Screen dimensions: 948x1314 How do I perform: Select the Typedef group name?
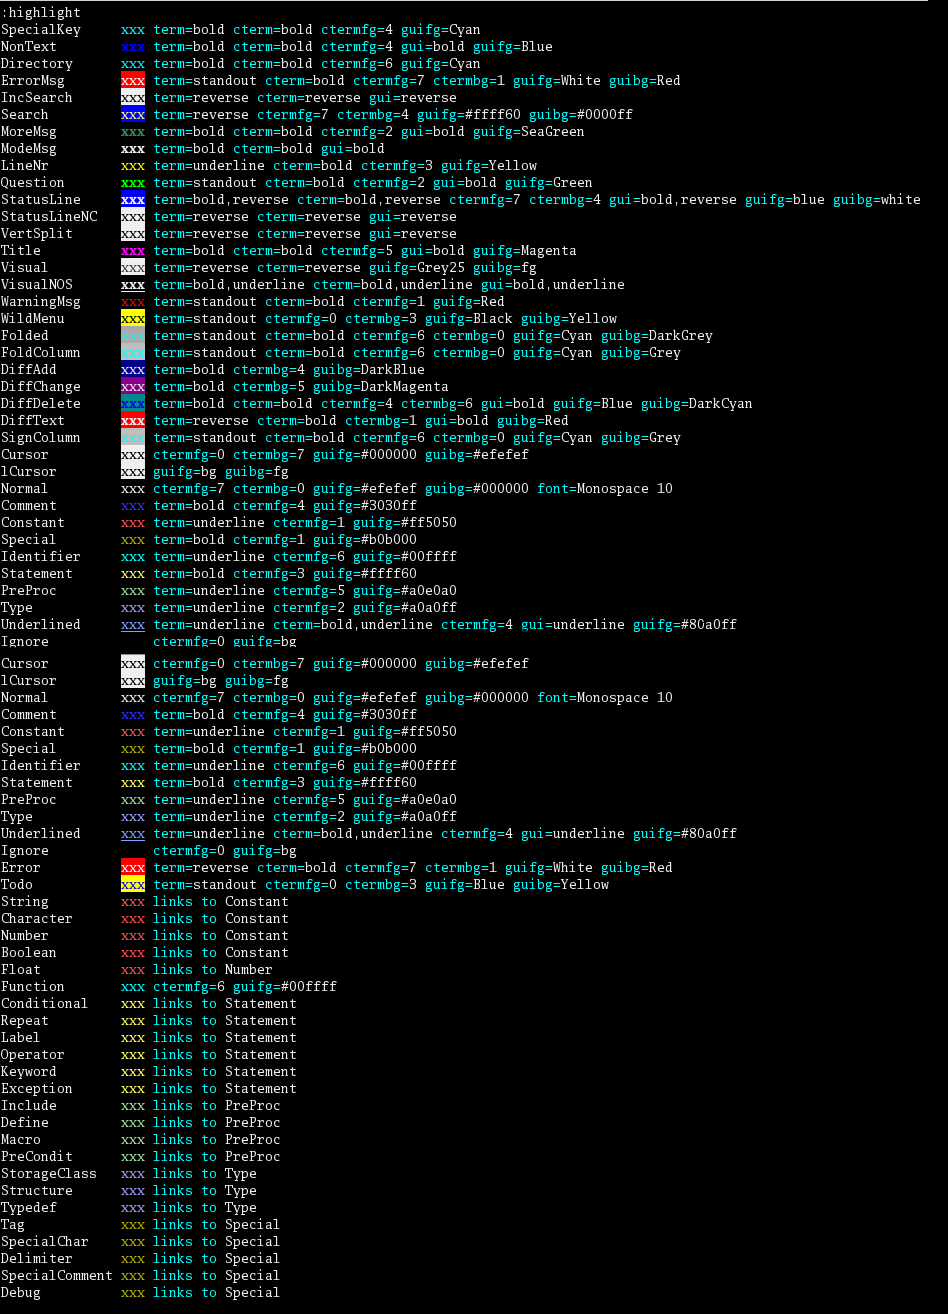[29, 1208]
